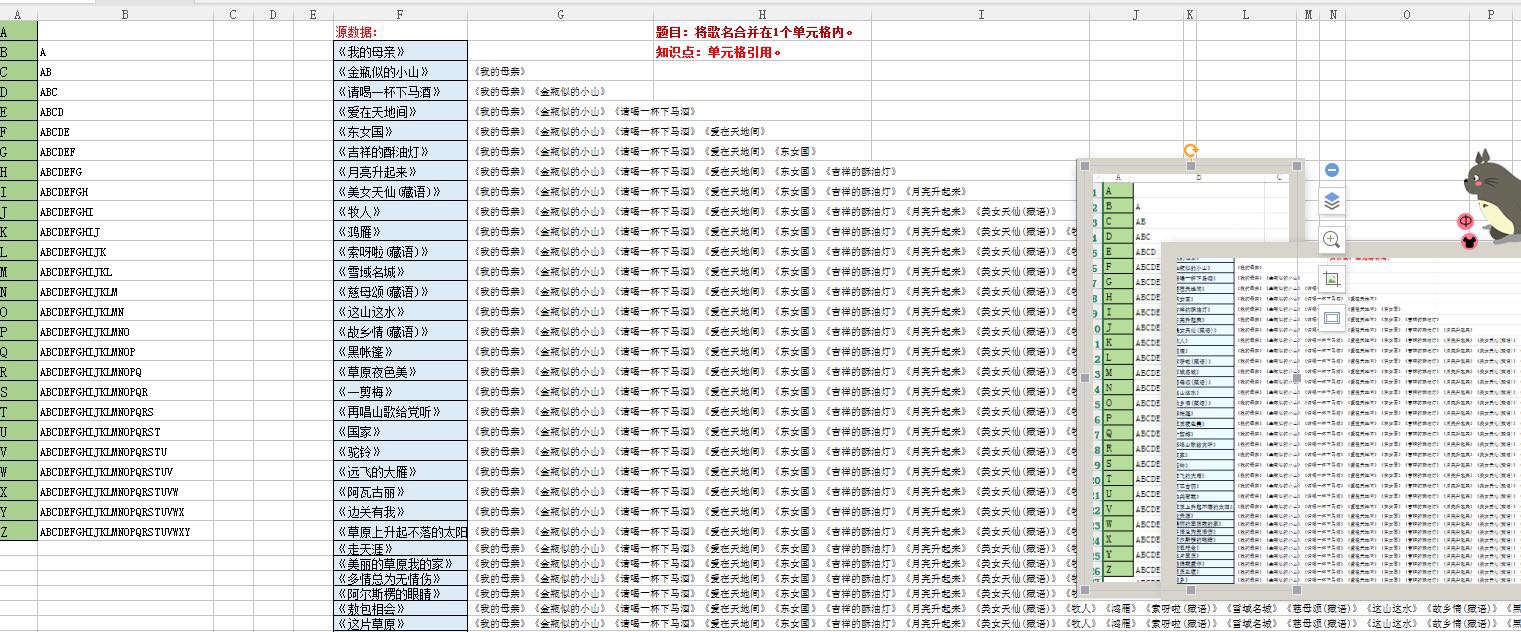The width and height of the screenshot is (1521, 632).
Task: Select column header H
Action: click(762, 14)
